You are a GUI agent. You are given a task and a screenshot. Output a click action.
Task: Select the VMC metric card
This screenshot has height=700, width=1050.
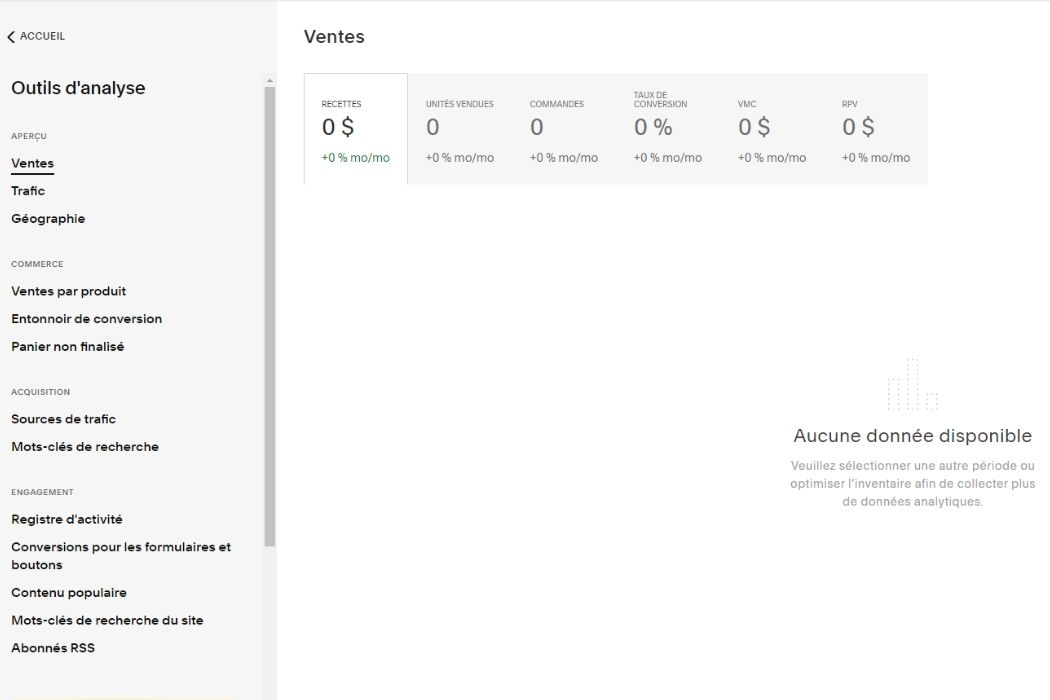pos(772,128)
